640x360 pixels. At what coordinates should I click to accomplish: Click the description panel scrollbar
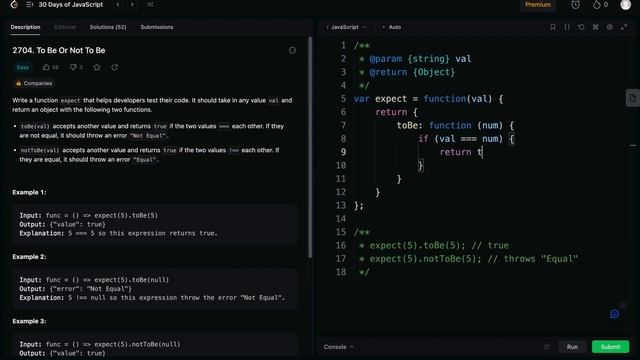pyautogui.click(x=310, y=147)
